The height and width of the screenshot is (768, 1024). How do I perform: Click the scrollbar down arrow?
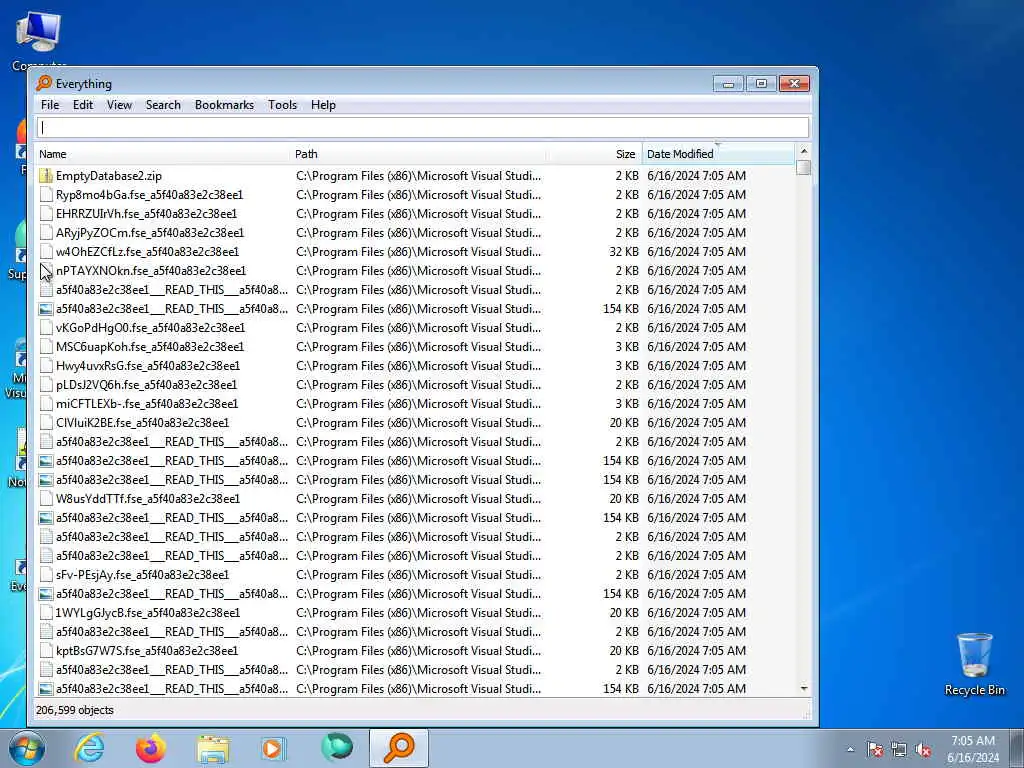click(x=804, y=688)
